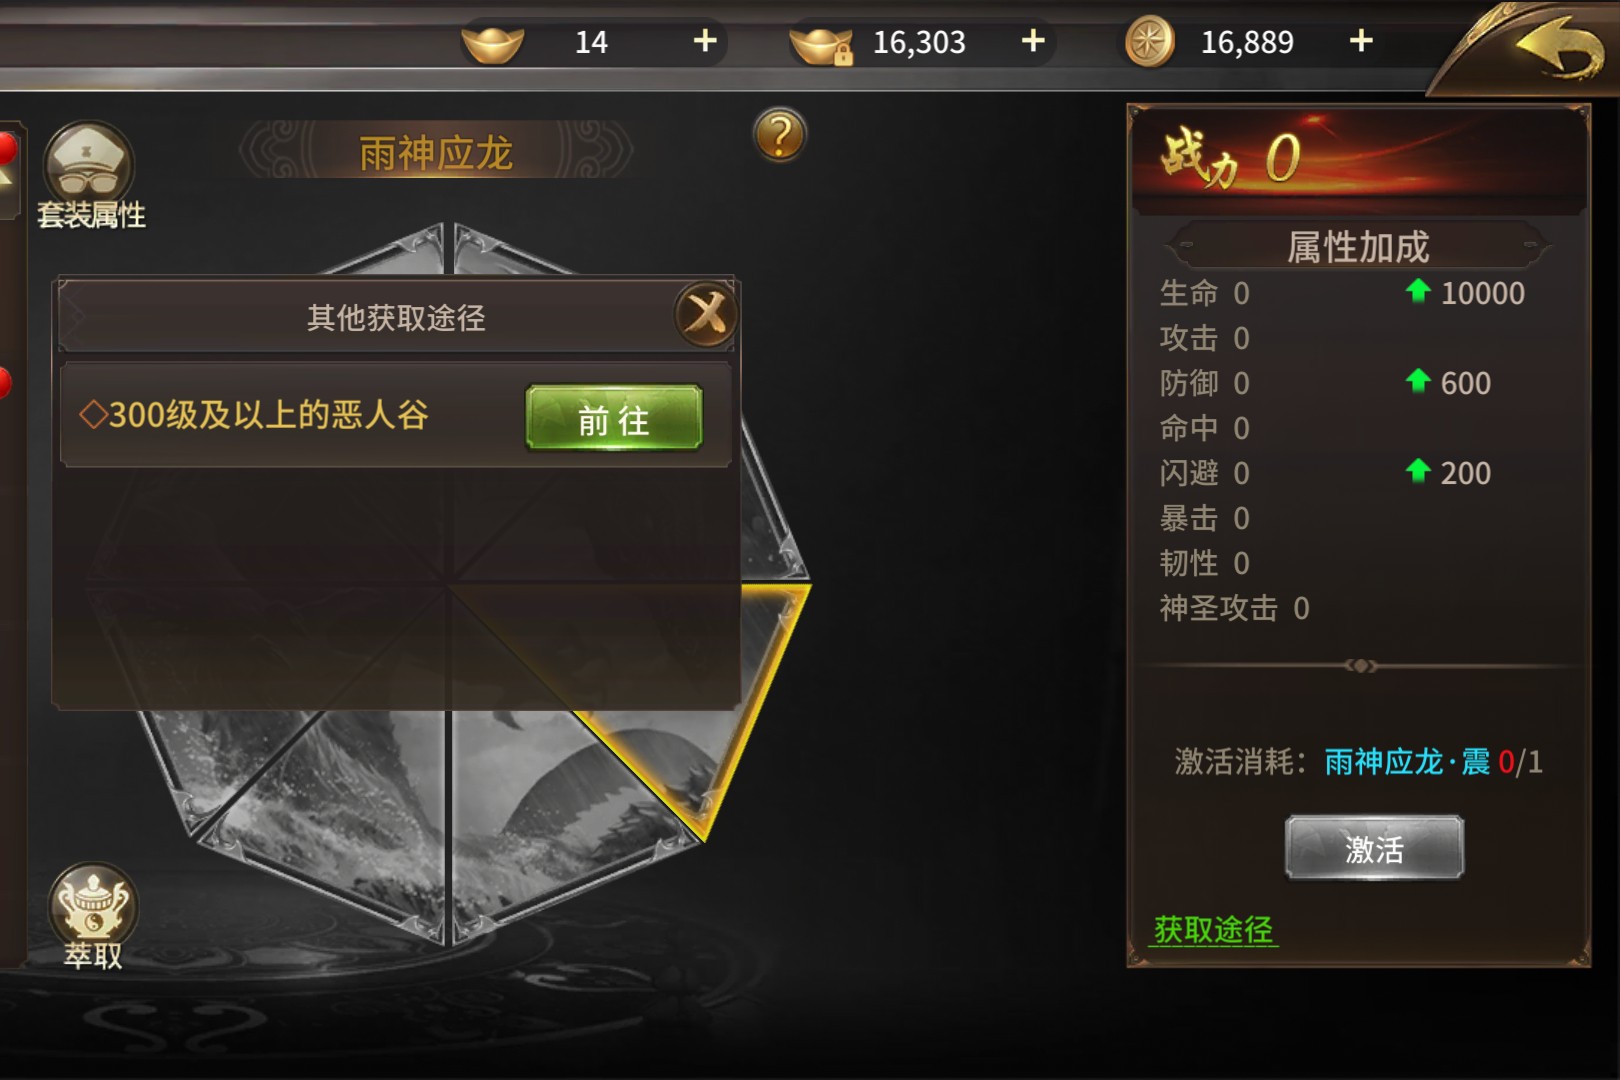Viewport: 1620px width, 1080px height.
Task: Open the question mark help icon
Action: 779,135
